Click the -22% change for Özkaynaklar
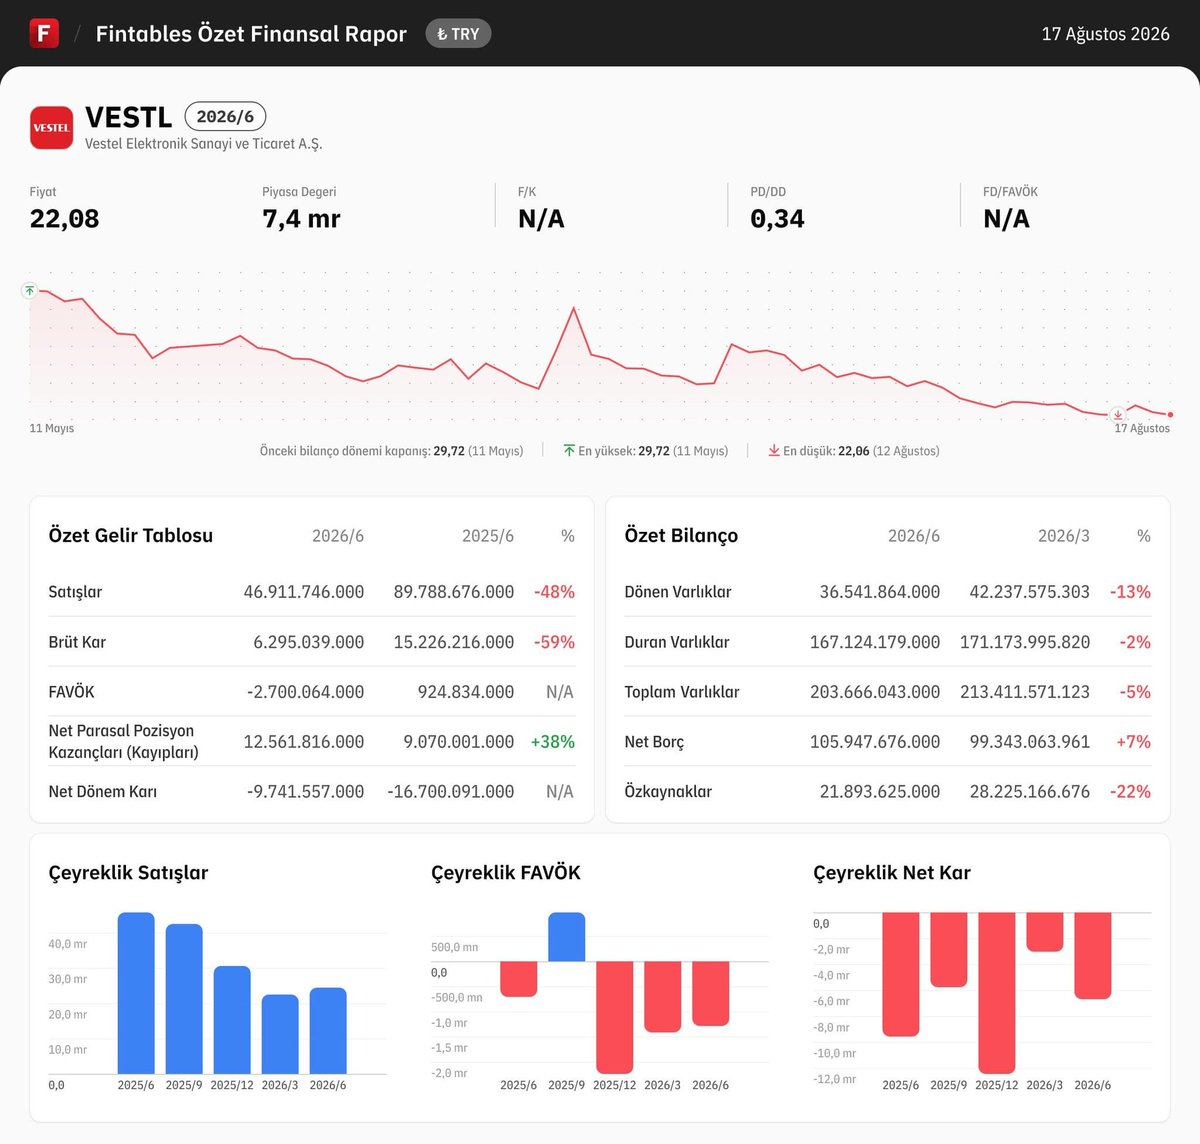This screenshot has width=1200, height=1144. coord(1130,792)
